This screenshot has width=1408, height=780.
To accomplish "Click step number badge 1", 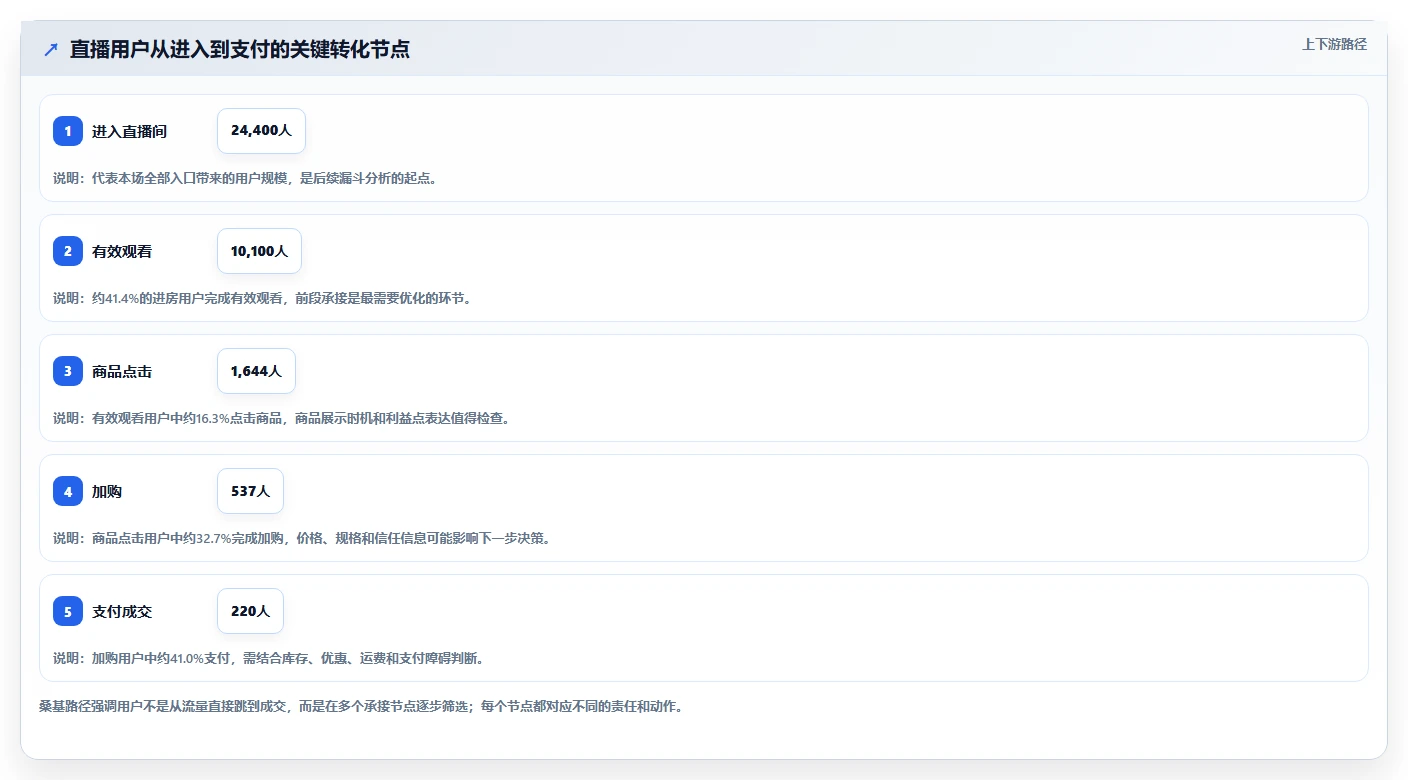I will [x=68, y=131].
